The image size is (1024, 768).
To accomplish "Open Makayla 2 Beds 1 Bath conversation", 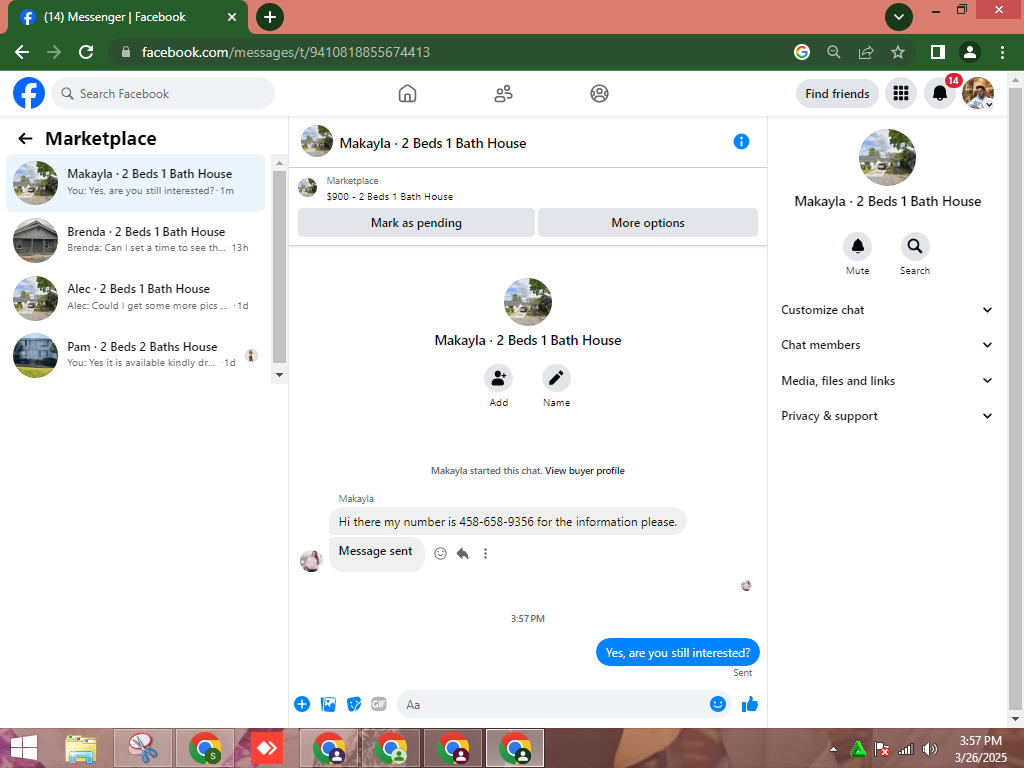I will pos(136,183).
